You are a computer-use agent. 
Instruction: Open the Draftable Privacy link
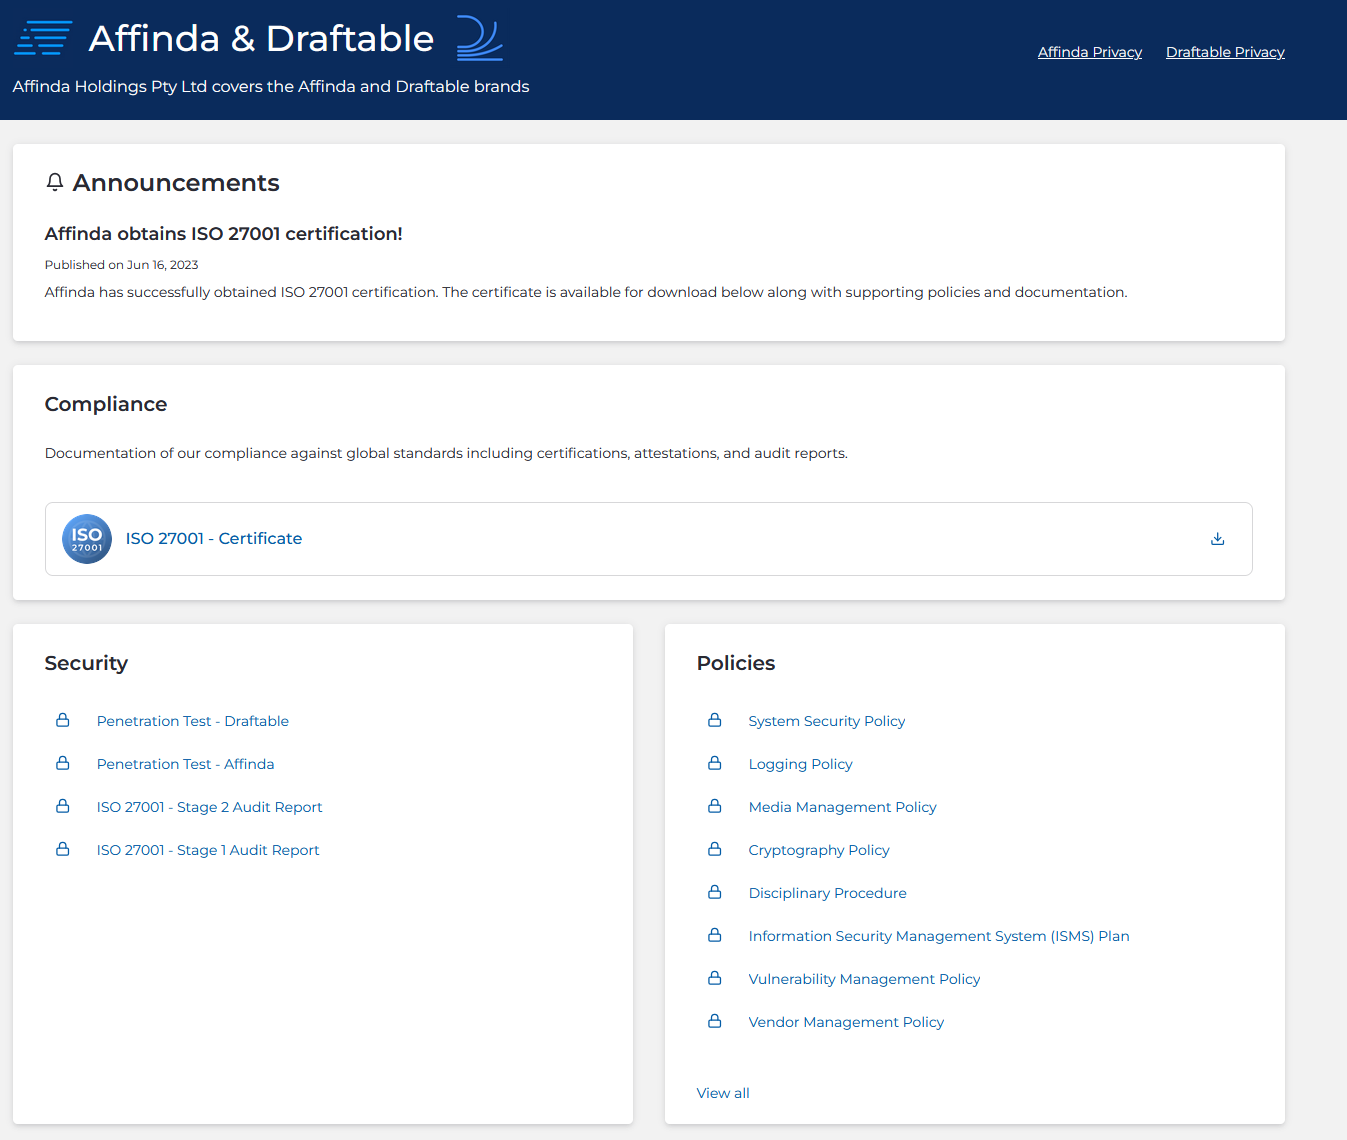point(1225,52)
